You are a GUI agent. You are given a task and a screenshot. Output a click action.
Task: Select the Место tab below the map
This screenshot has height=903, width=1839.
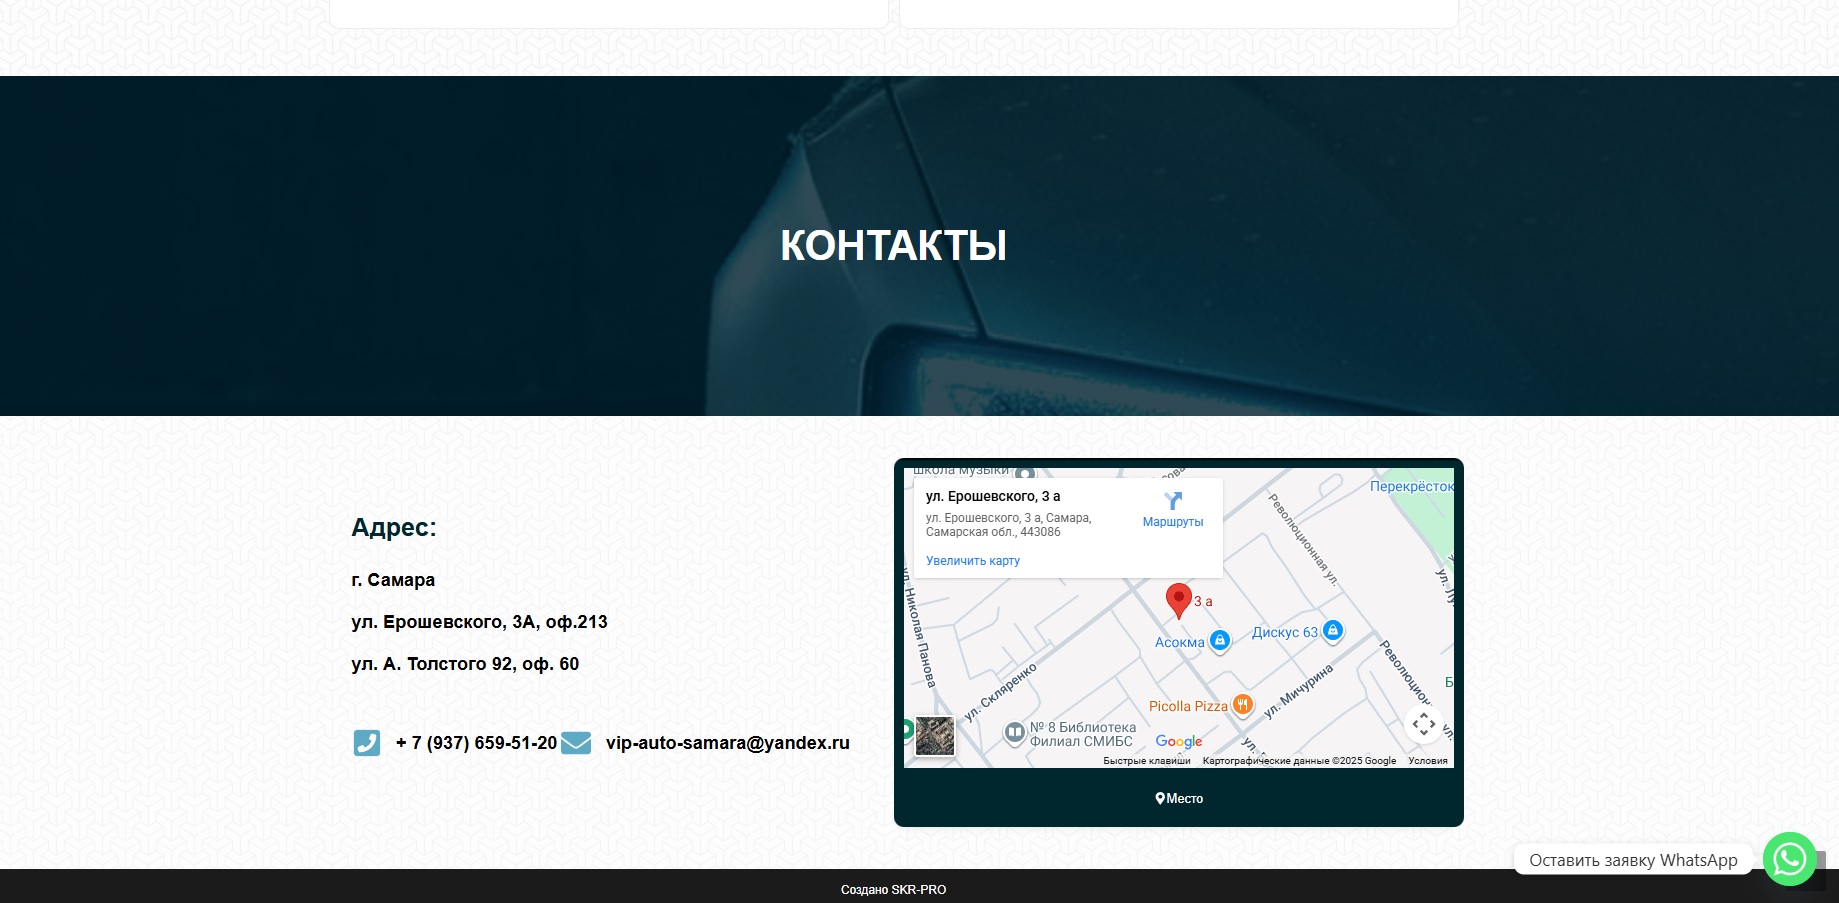1179,798
